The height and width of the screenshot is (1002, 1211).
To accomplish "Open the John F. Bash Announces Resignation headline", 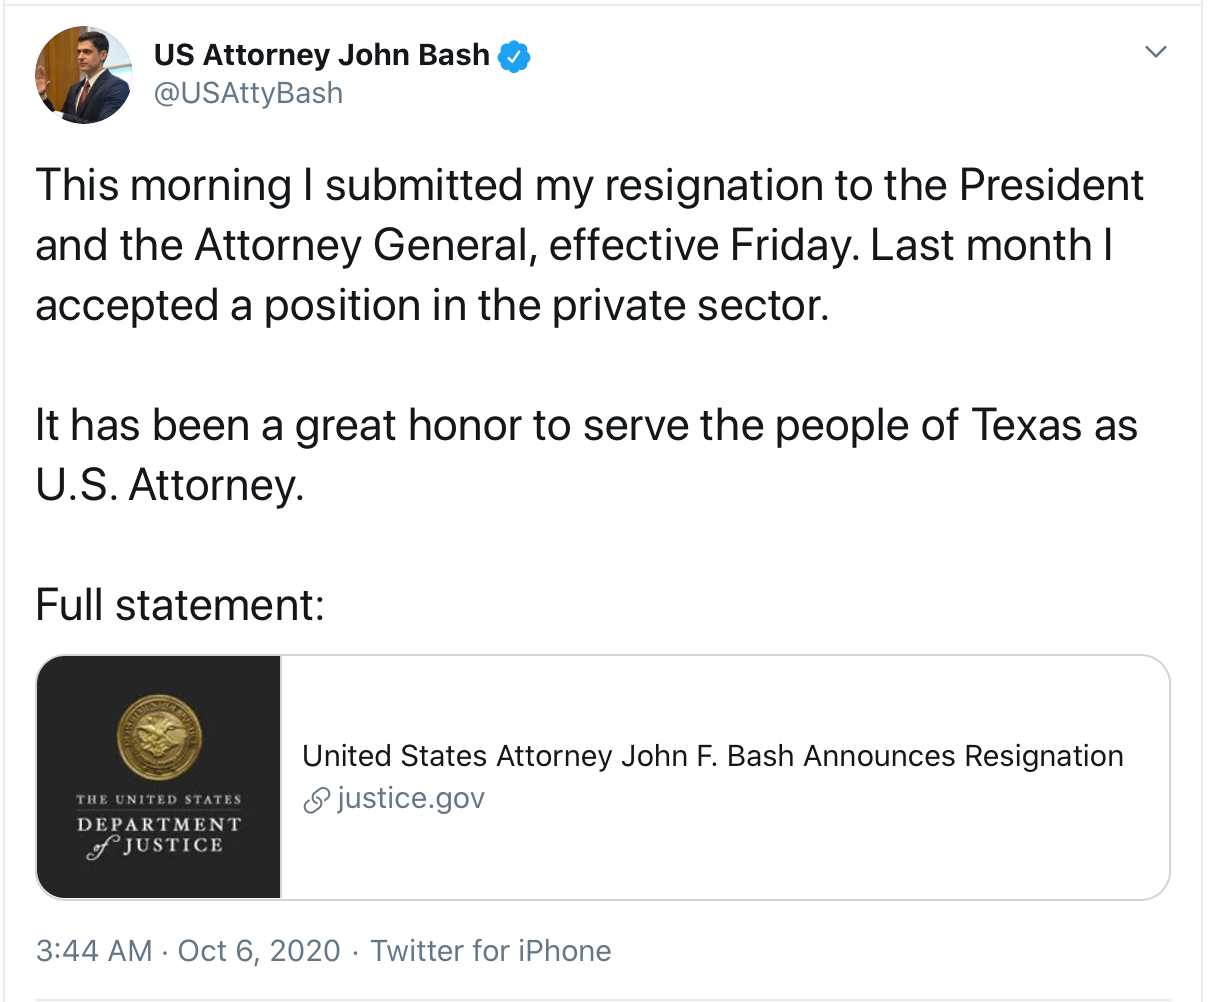I will [x=713, y=756].
